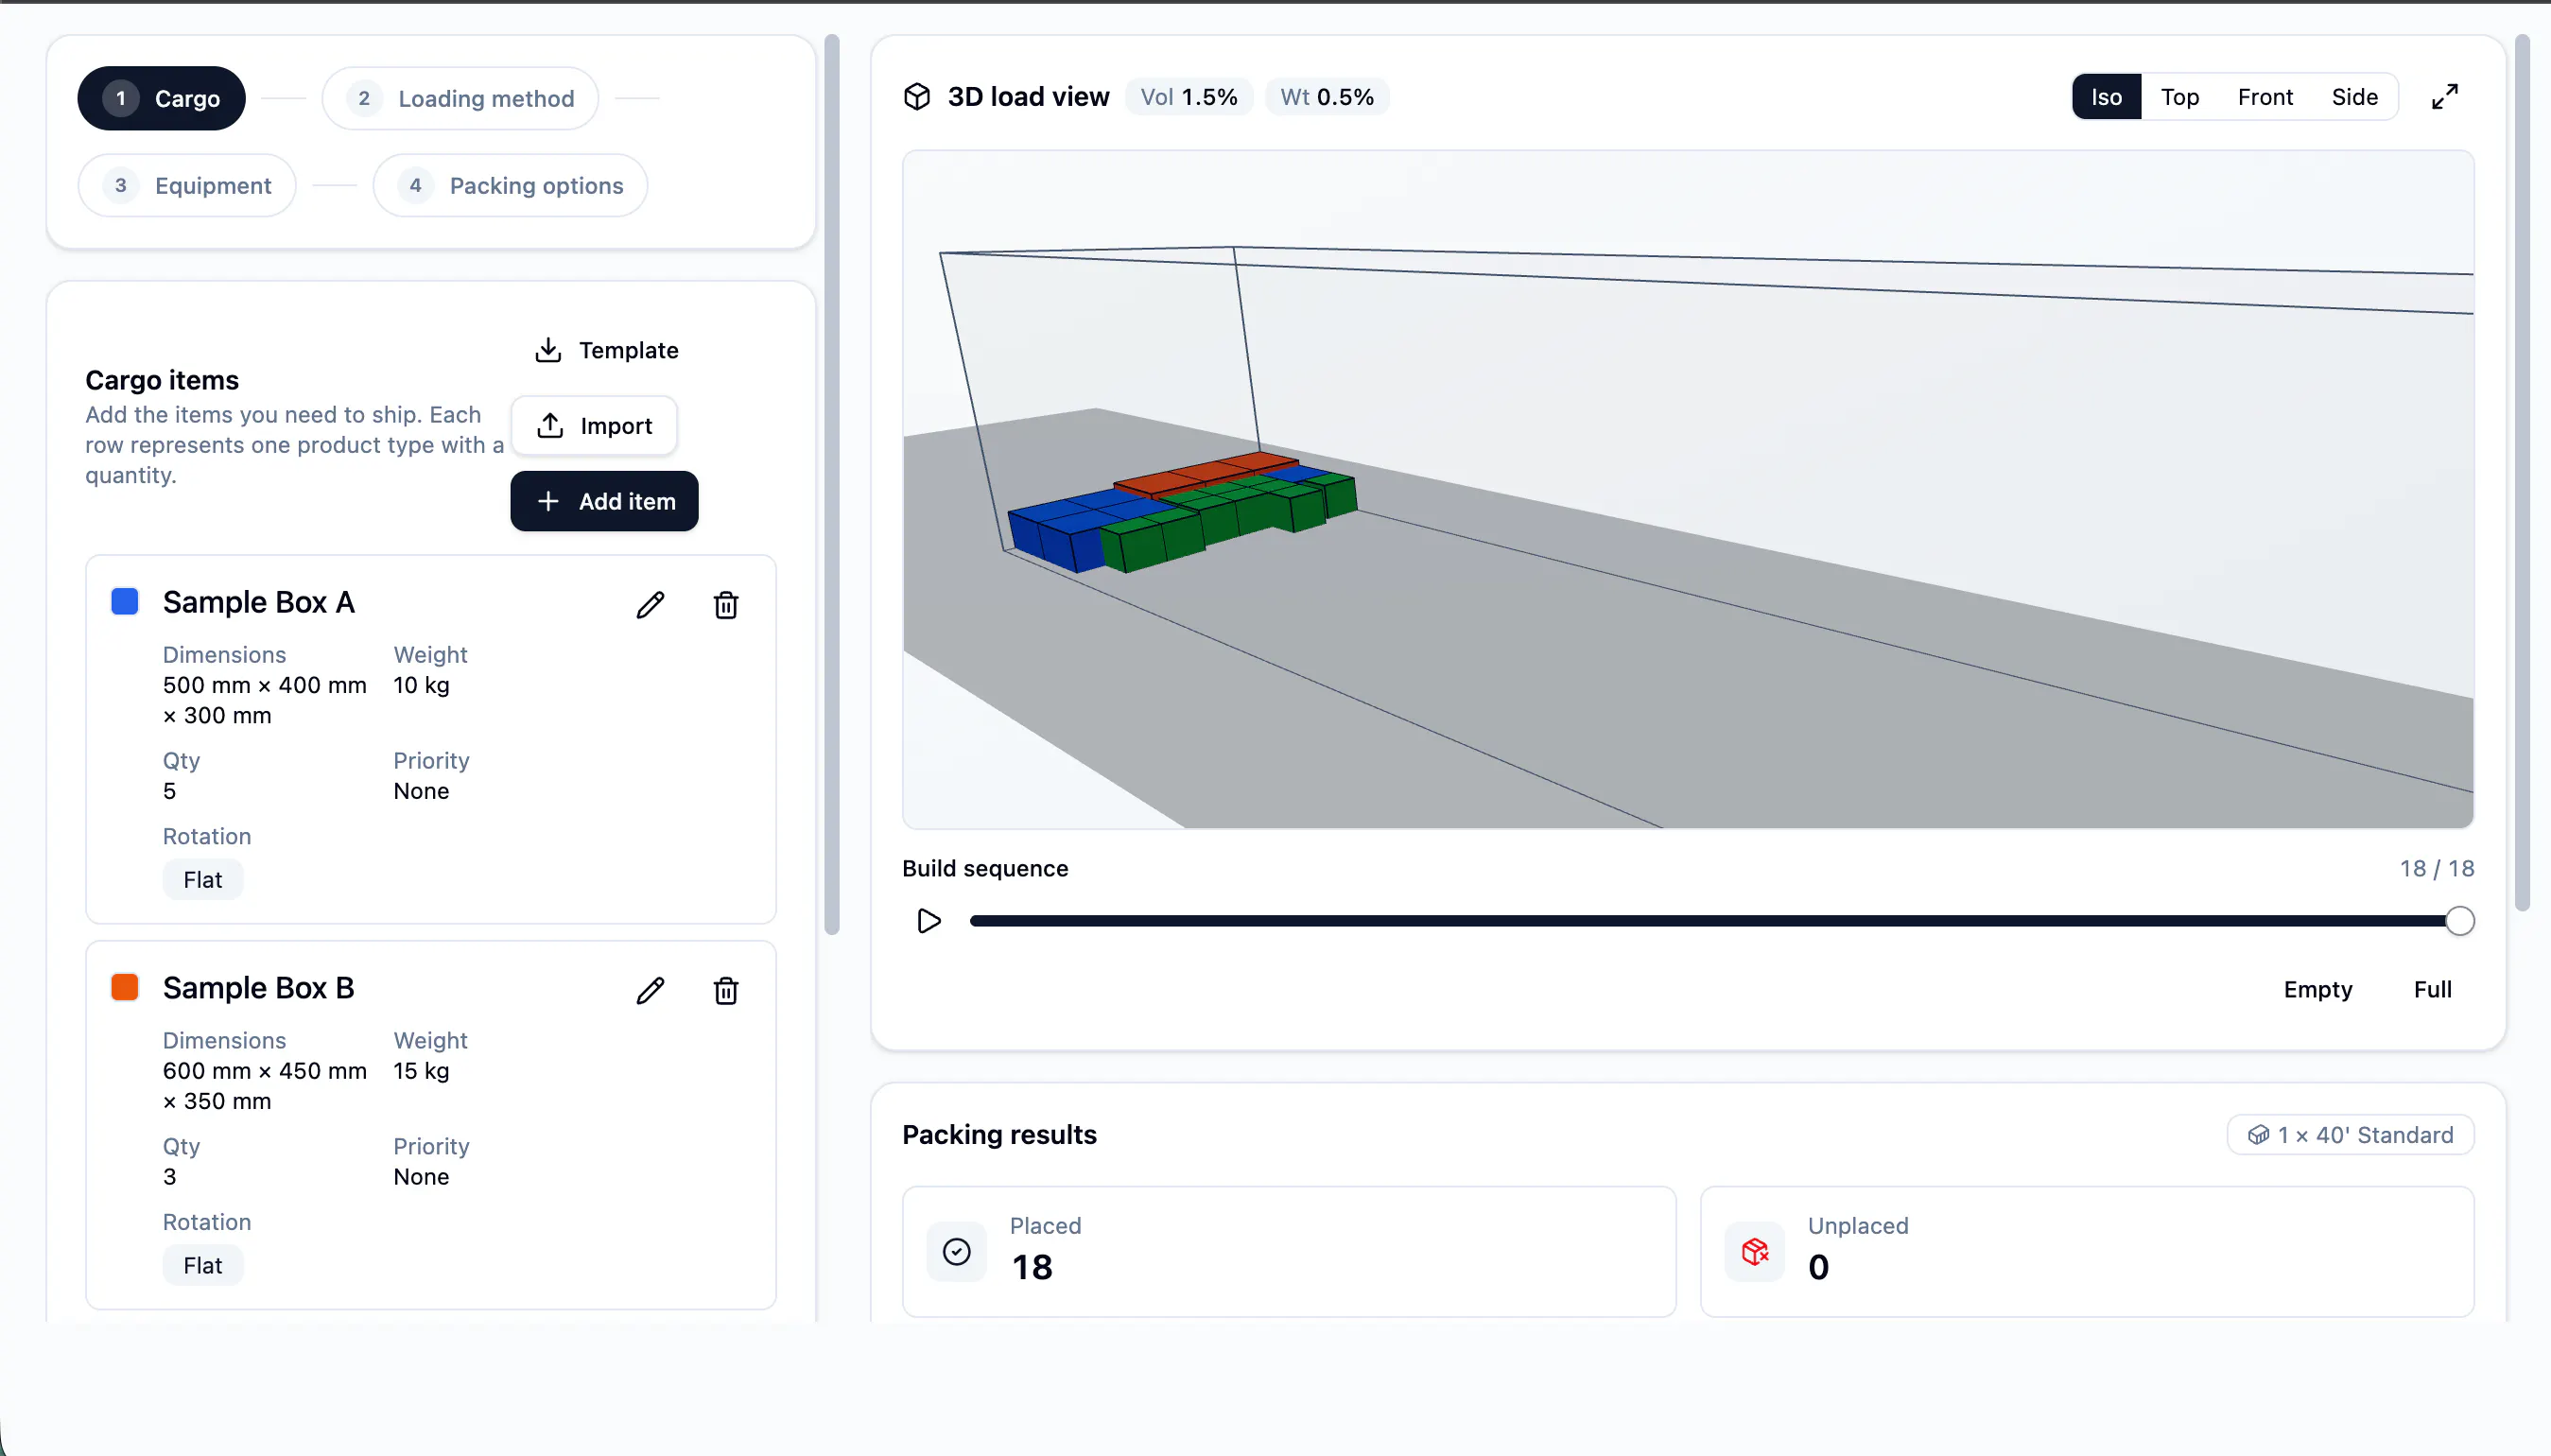Switch to Front view
The width and height of the screenshot is (2551, 1456).
click(x=2265, y=97)
